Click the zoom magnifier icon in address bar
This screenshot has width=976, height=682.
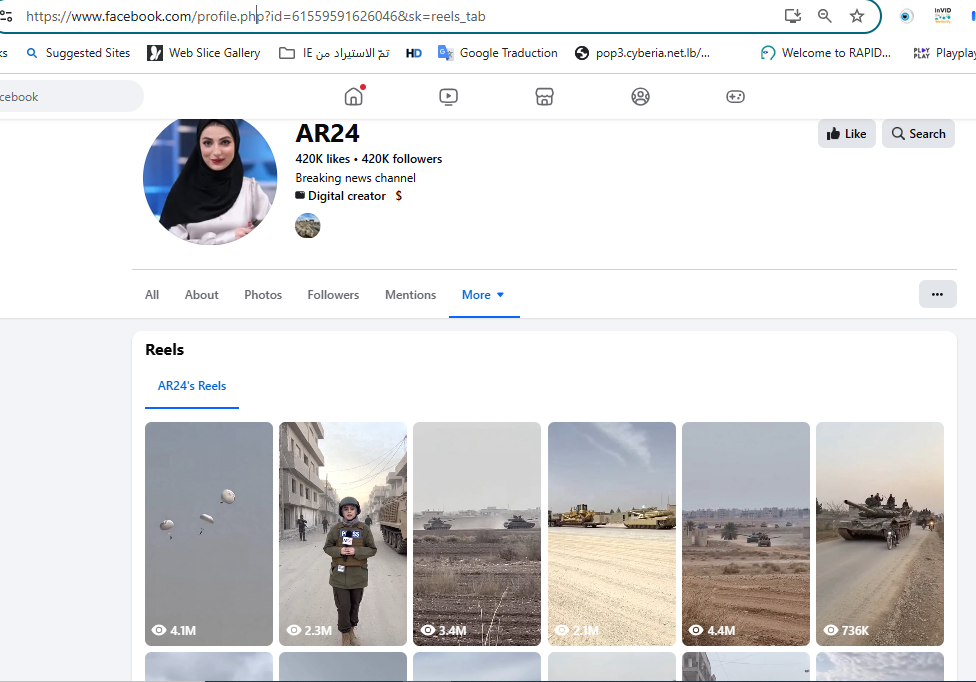click(824, 16)
